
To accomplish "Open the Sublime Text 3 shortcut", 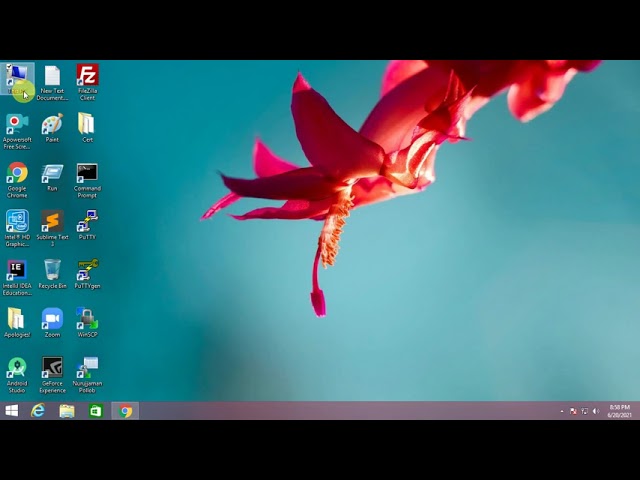I will point(52,229).
